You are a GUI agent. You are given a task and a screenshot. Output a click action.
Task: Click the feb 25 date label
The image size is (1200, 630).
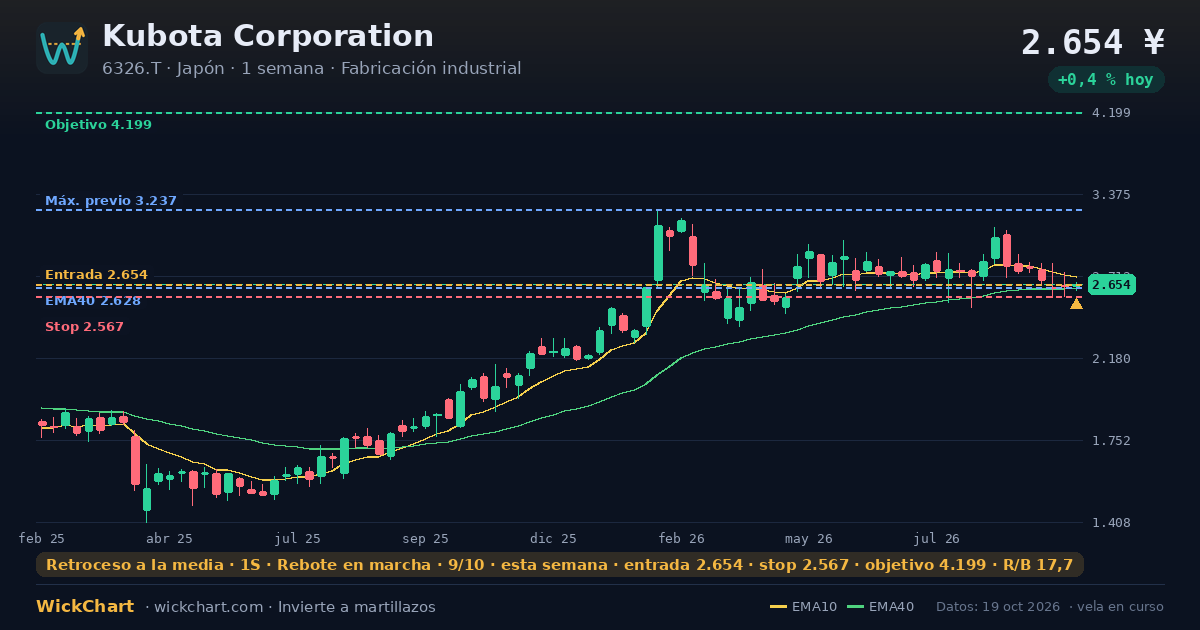coord(42,539)
